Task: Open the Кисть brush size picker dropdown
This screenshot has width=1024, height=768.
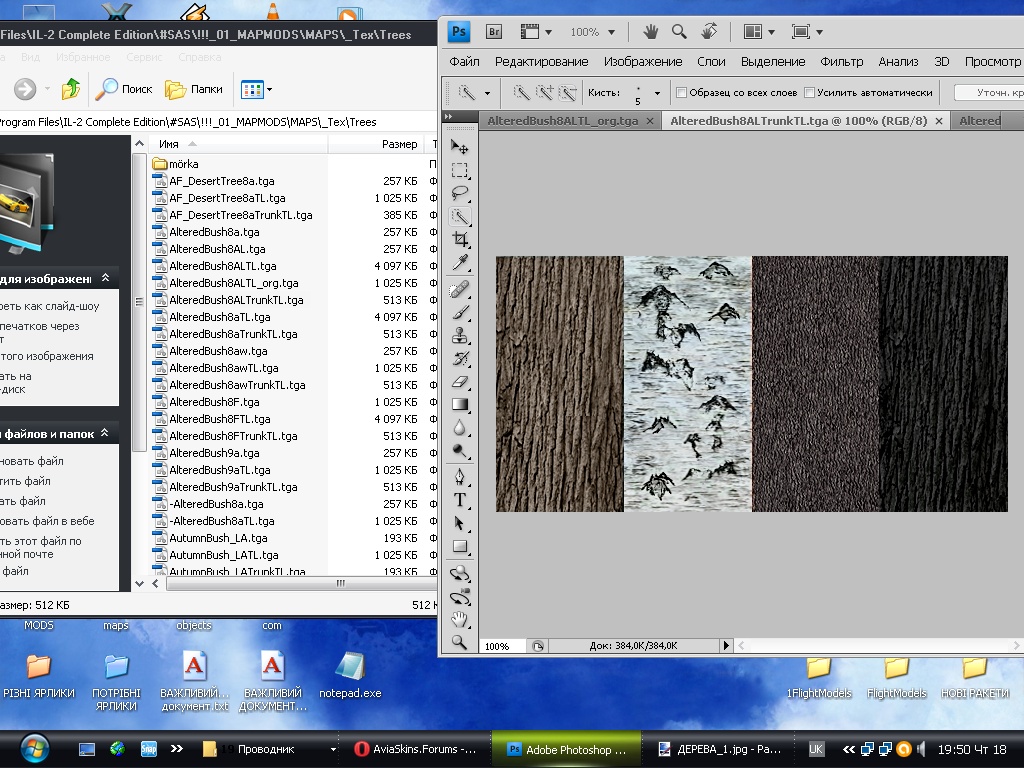Action: click(657, 93)
